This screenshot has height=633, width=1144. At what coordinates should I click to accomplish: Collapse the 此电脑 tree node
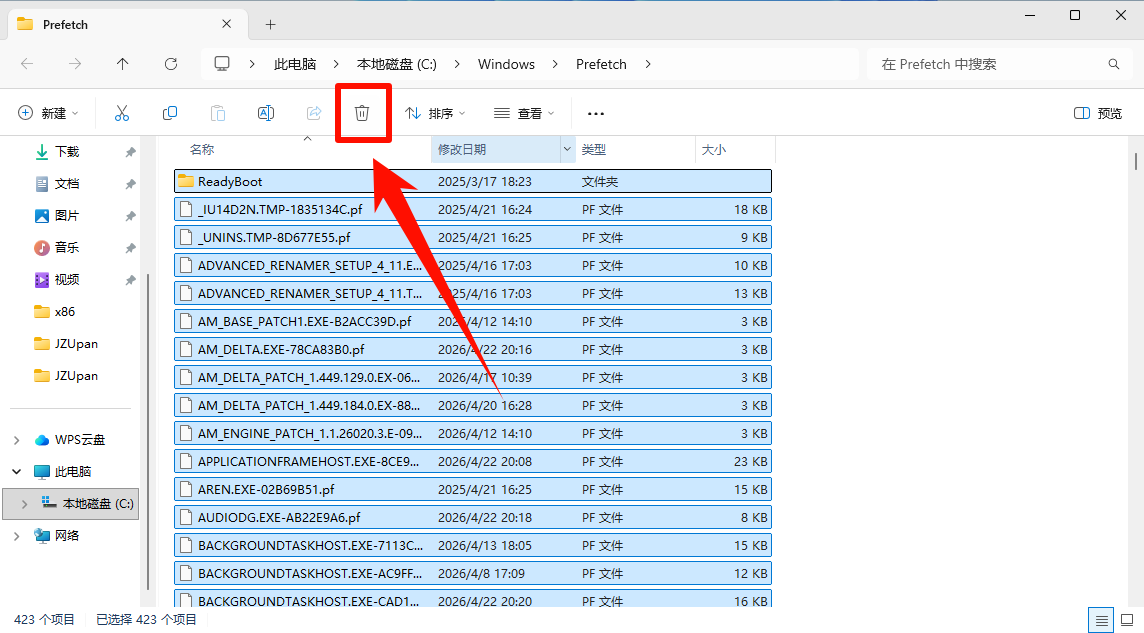coord(17,472)
